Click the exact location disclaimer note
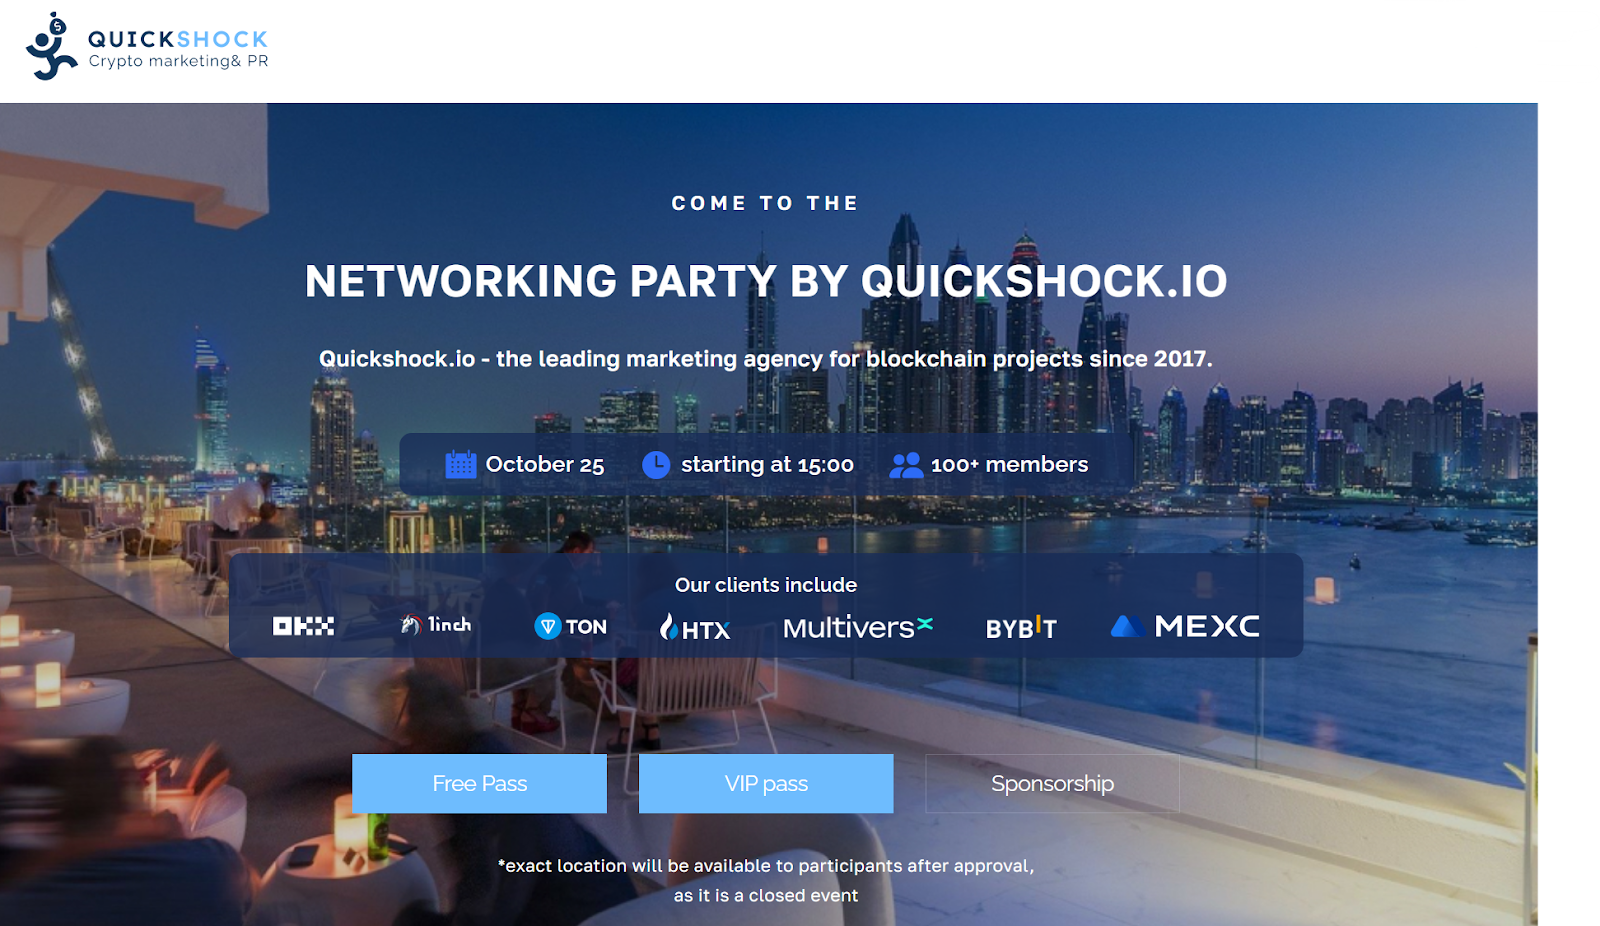Image resolution: width=1600 pixels, height=926 pixels. coord(766,881)
